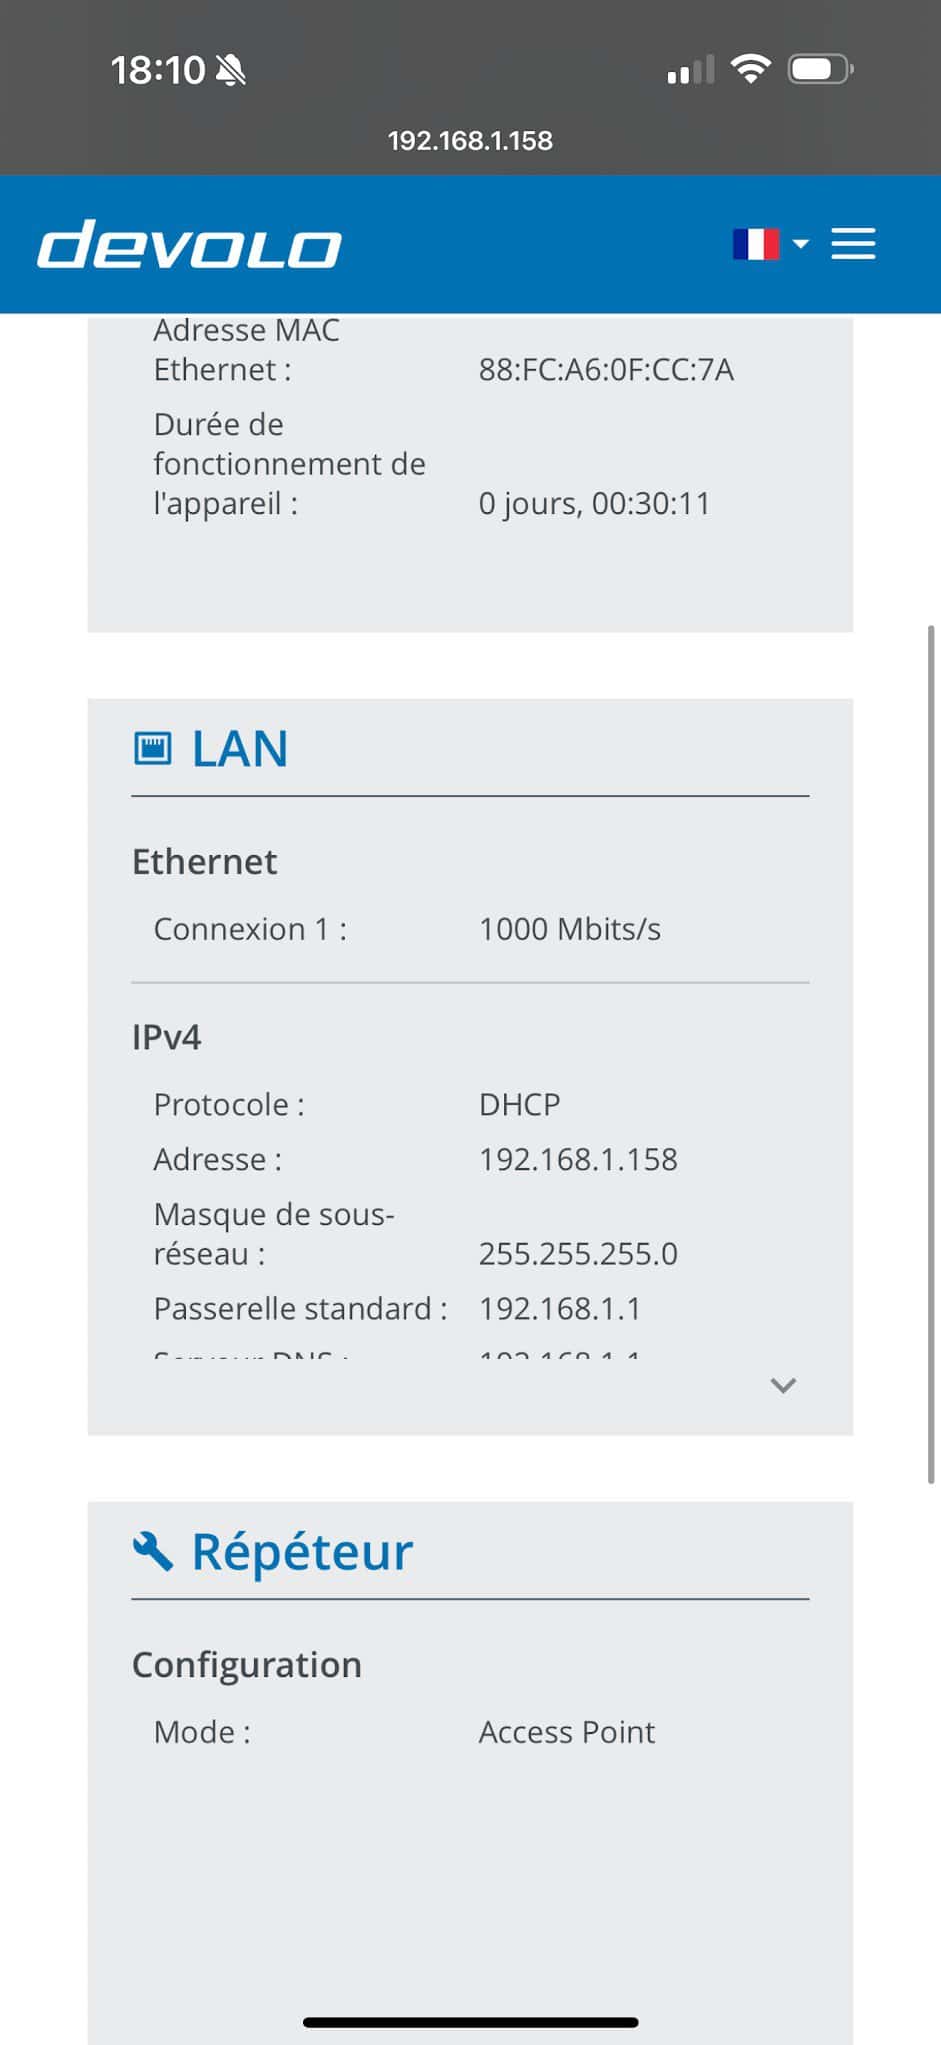Open the hamburger navigation menu
This screenshot has width=941, height=2045.
(x=853, y=244)
